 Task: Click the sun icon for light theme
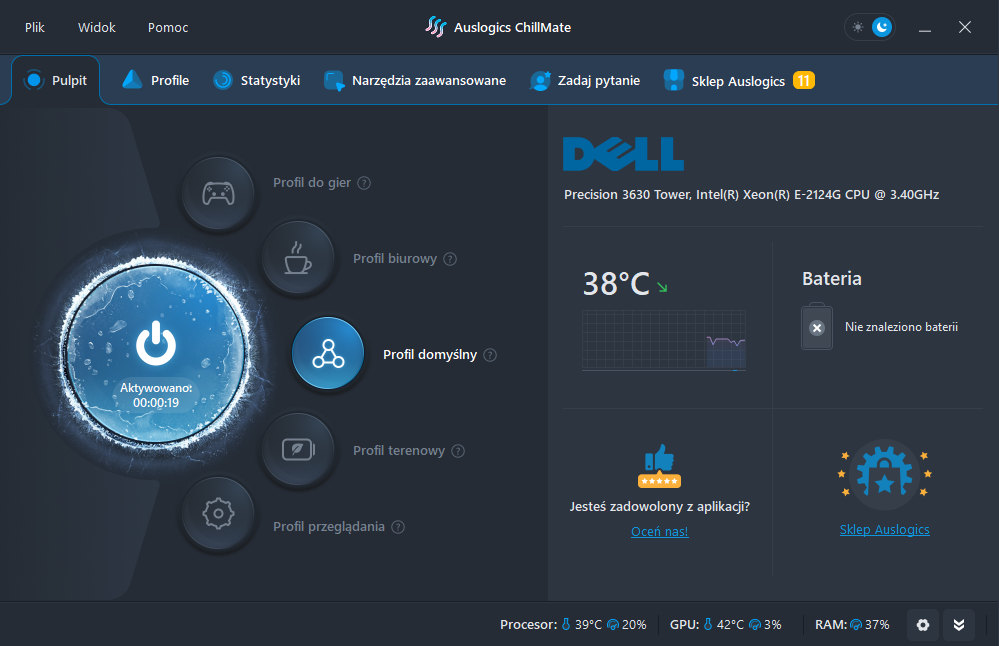(858, 27)
